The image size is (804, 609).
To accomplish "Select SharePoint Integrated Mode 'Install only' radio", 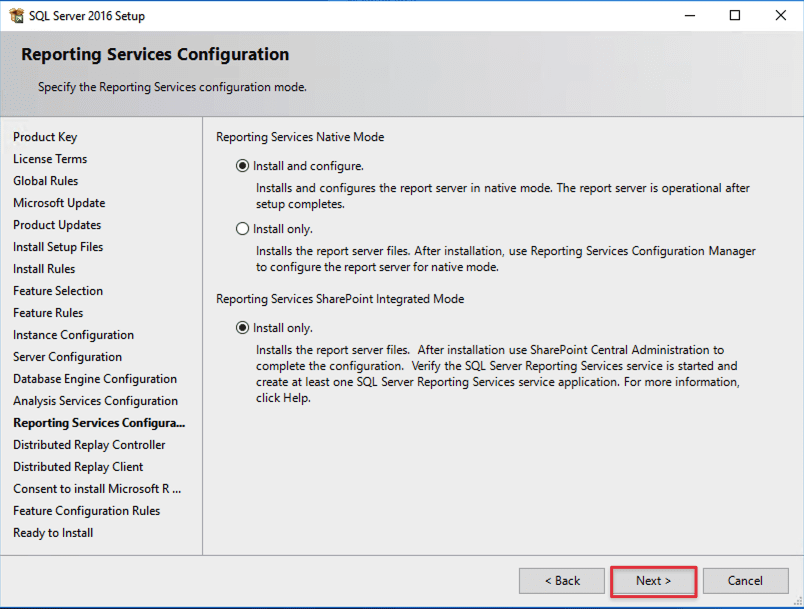I will (242, 328).
